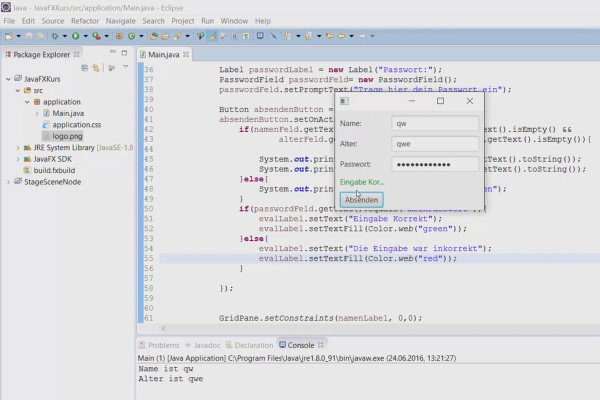Click the Save All toolbar icon
The height and width of the screenshot is (400, 600).
pos(41,36)
